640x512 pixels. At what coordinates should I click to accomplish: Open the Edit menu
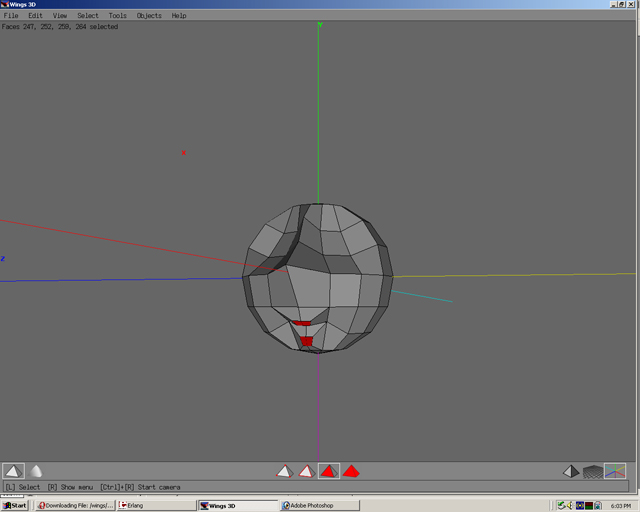tap(35, 16)
